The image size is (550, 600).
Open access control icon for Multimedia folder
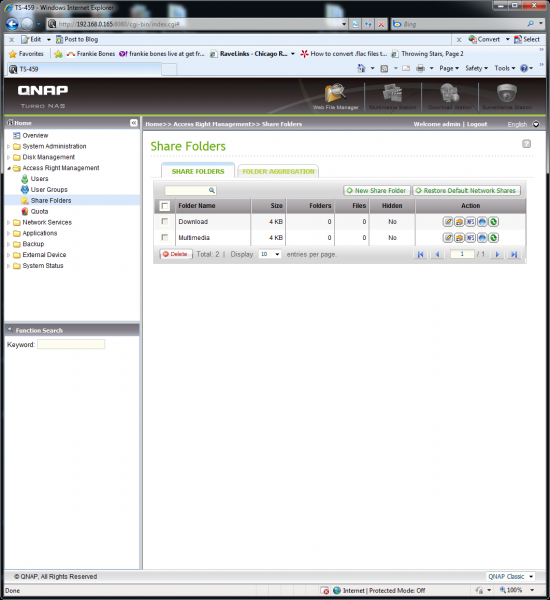point(459,238)
